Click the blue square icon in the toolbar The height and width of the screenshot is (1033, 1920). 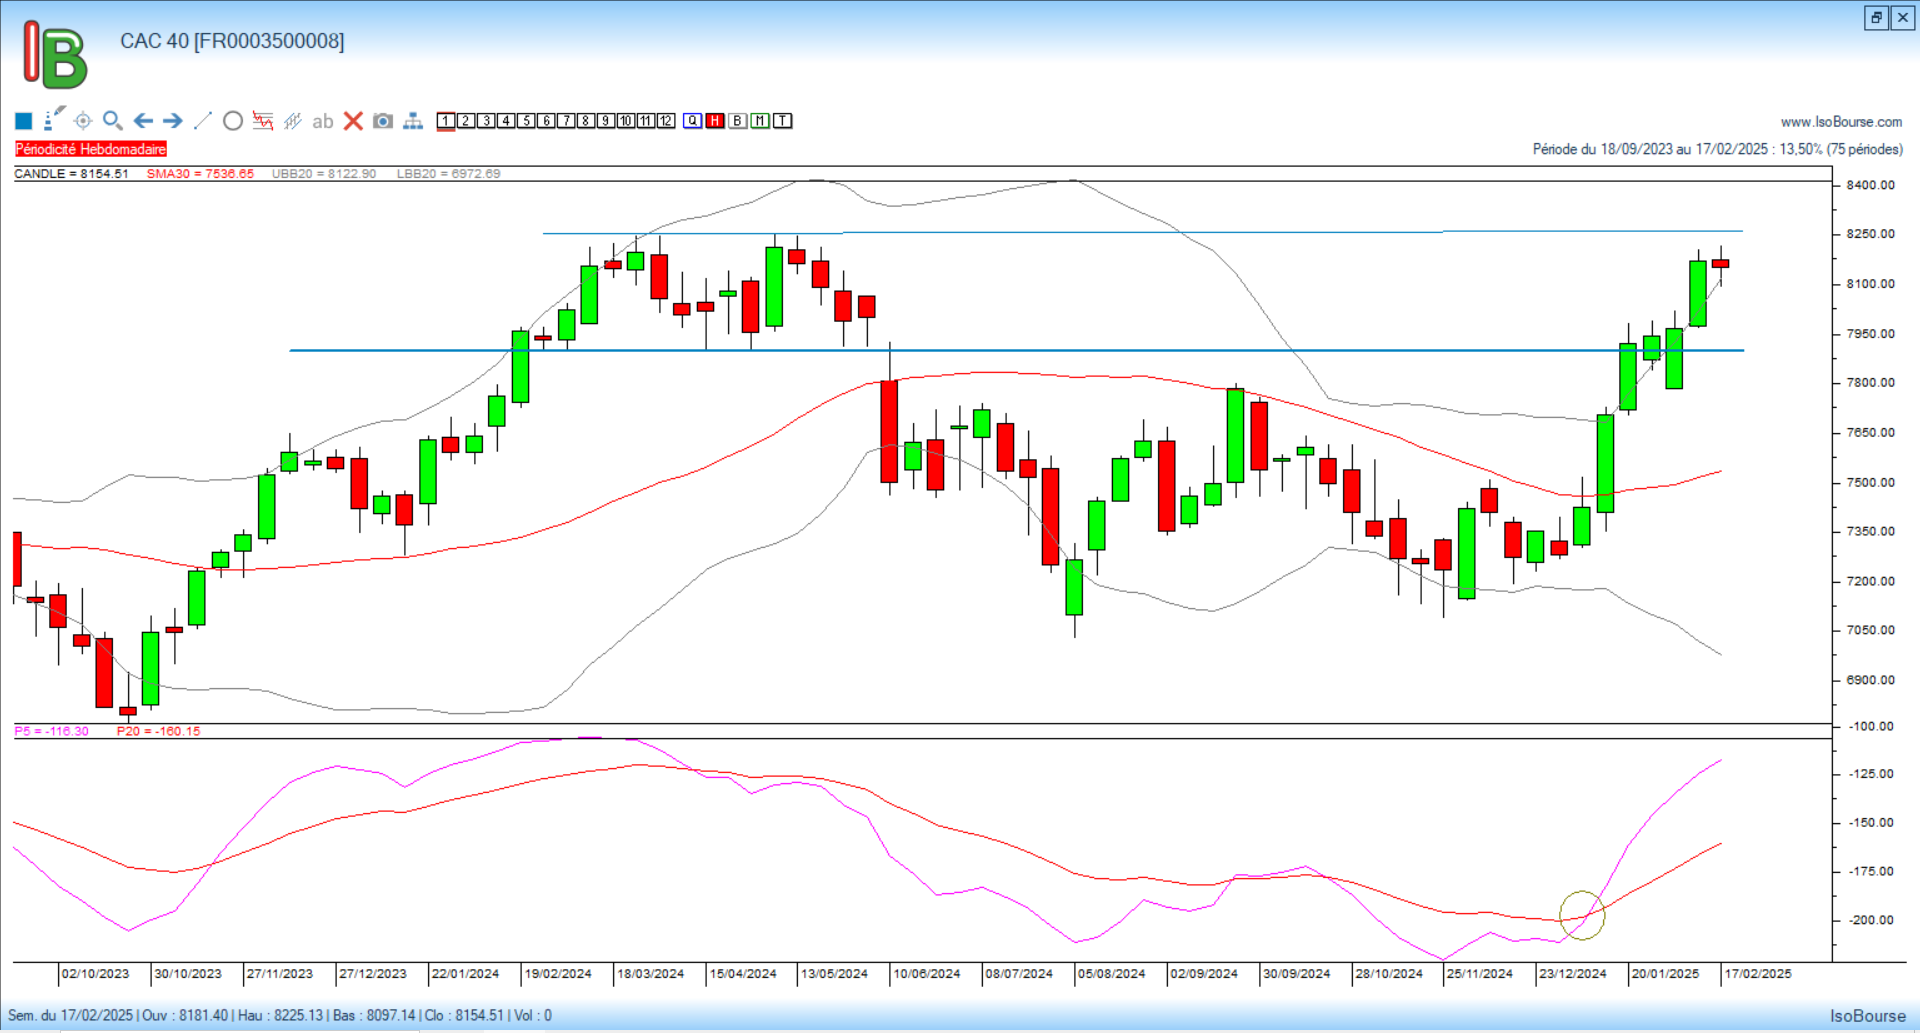(x=24, y=121)
